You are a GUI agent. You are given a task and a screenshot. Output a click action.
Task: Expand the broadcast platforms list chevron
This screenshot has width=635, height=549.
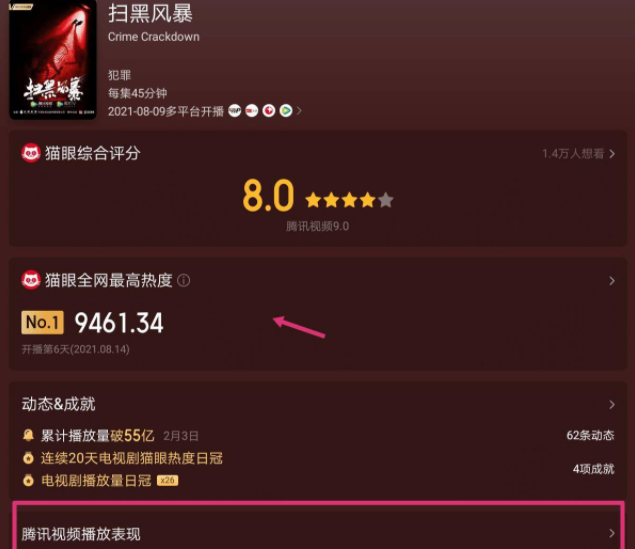pyautogui.click(x=299, y=111)
